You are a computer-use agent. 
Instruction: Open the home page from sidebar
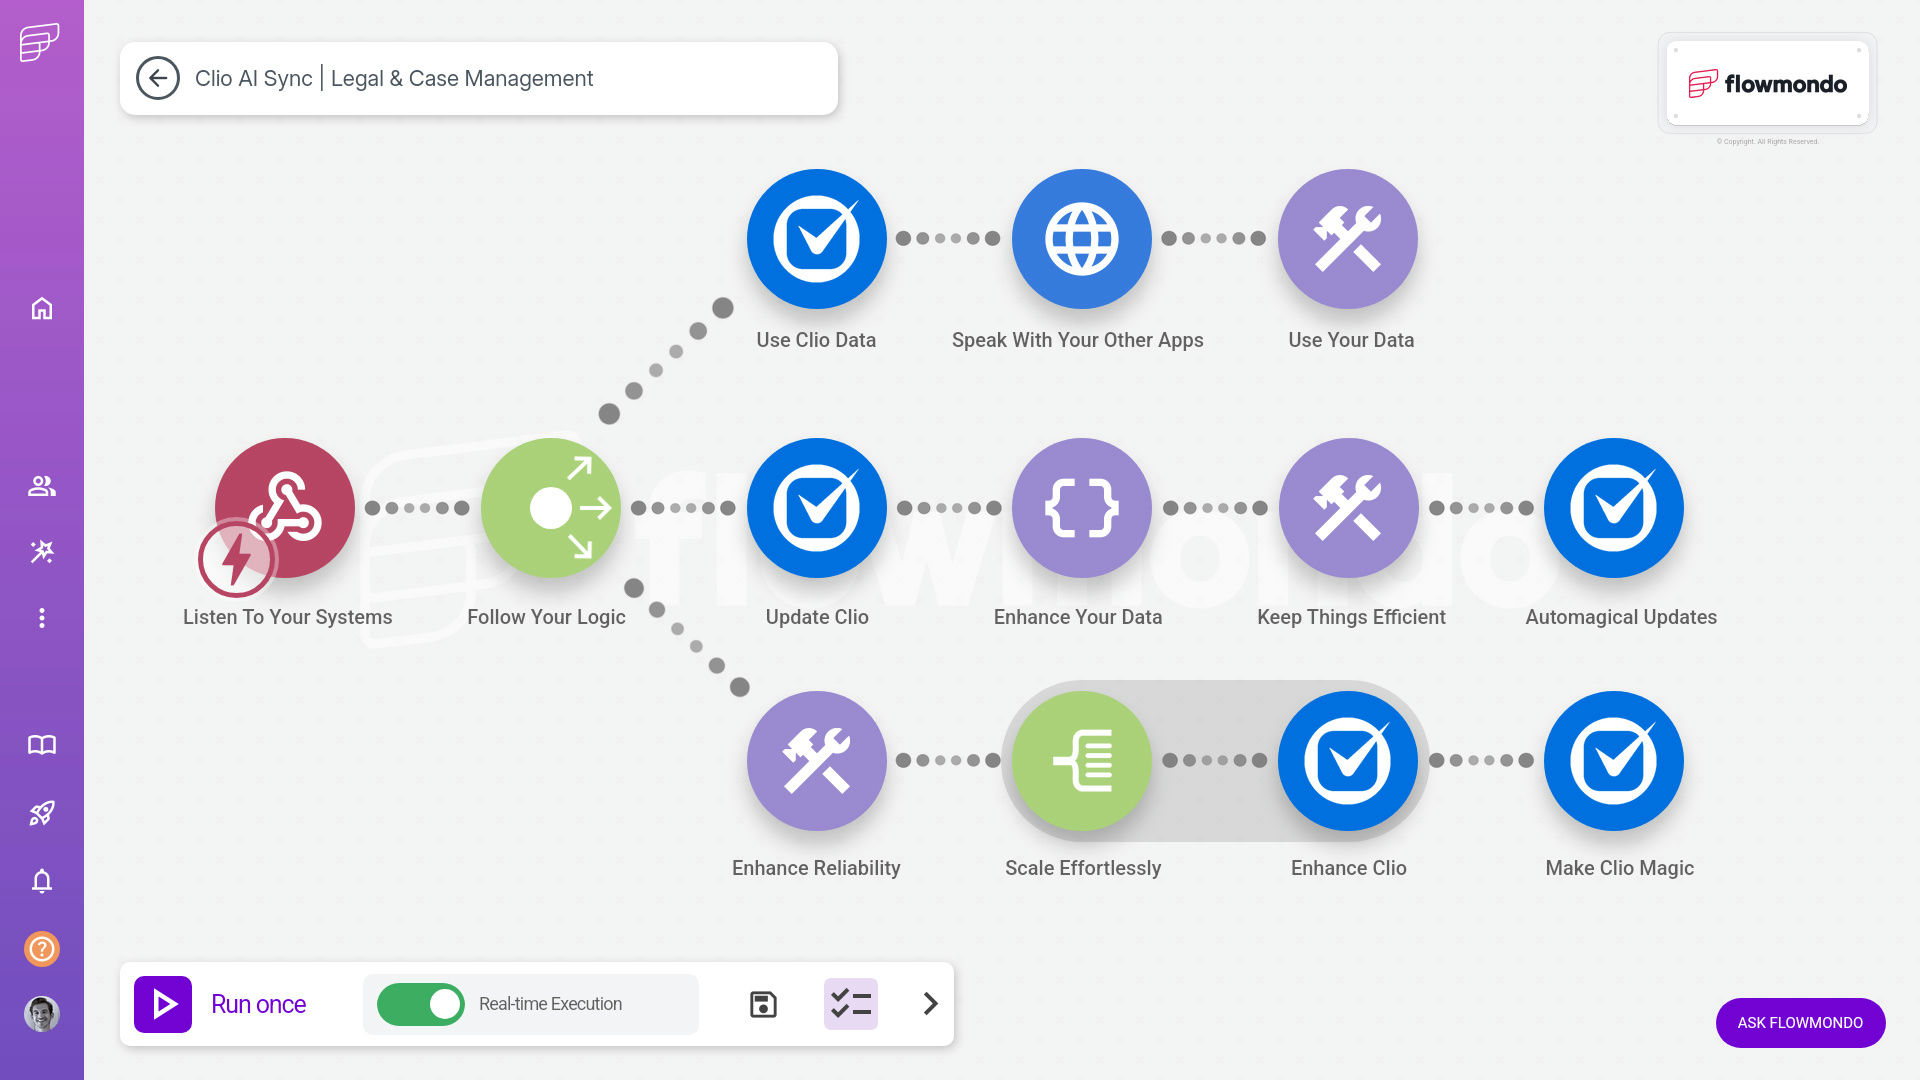click(x=42, y=308)
